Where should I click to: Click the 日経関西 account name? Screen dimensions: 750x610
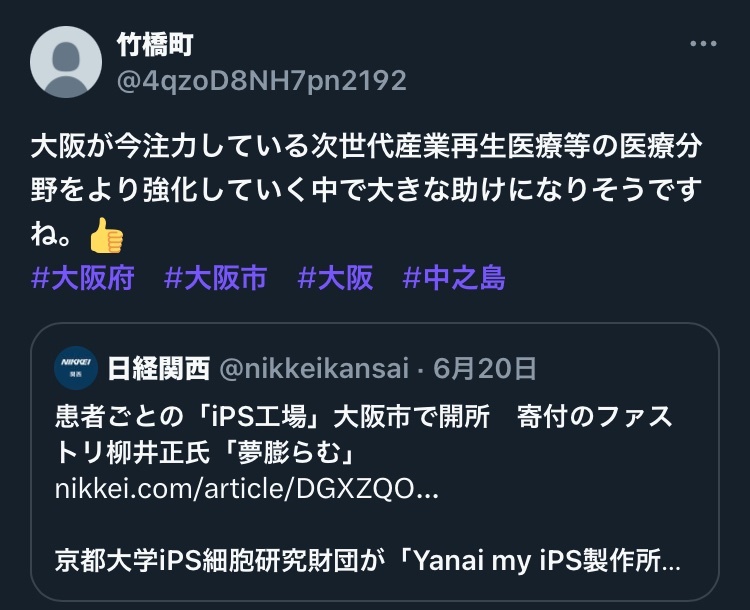(159, 368)
